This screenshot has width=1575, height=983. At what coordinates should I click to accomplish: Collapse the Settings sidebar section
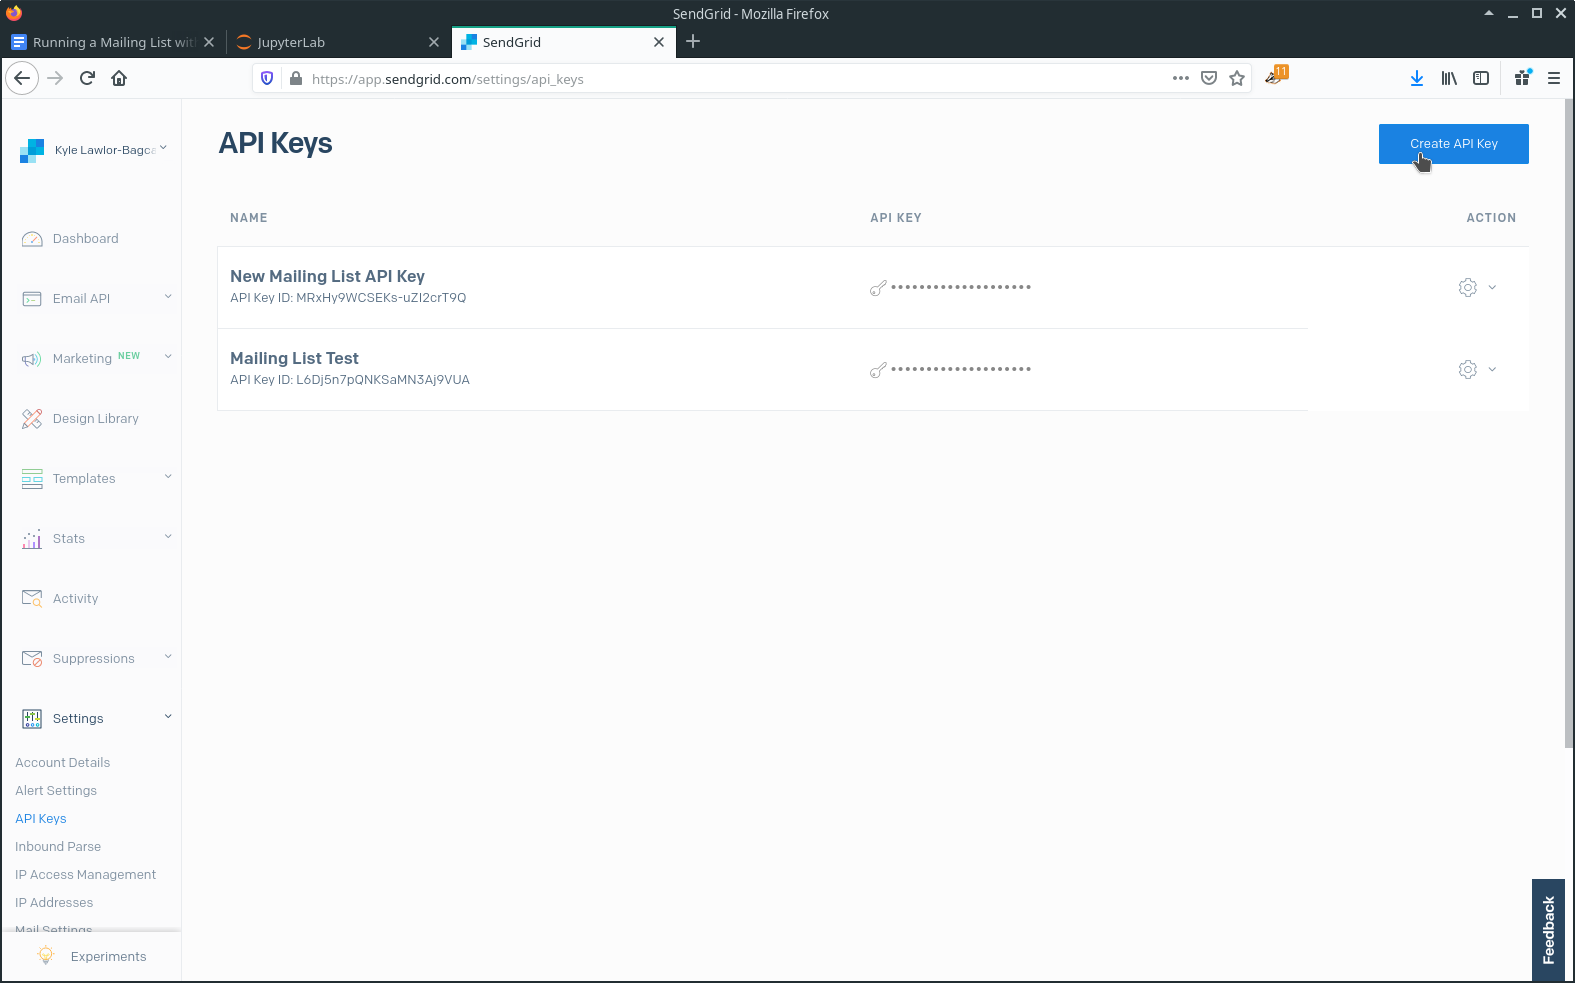95,719
